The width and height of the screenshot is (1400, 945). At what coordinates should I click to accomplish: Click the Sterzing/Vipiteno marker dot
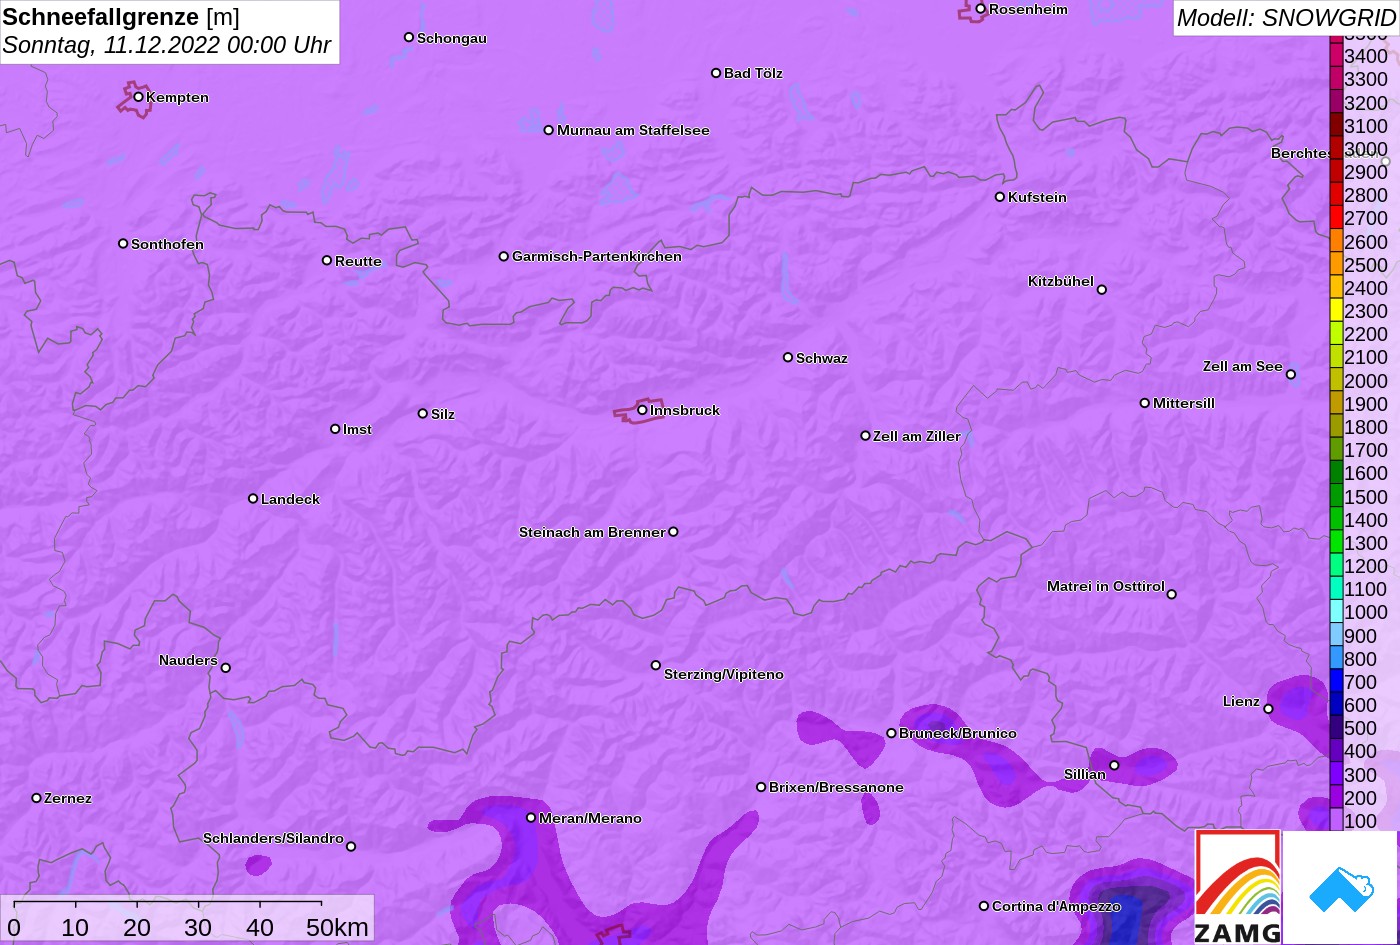656,665
